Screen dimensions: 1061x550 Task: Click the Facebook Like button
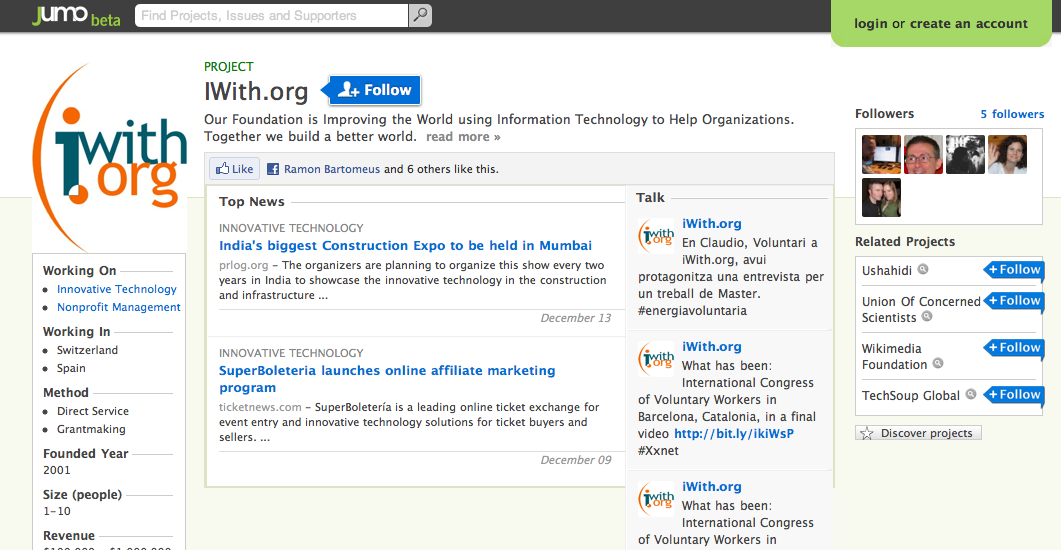(x=234, y=168)
